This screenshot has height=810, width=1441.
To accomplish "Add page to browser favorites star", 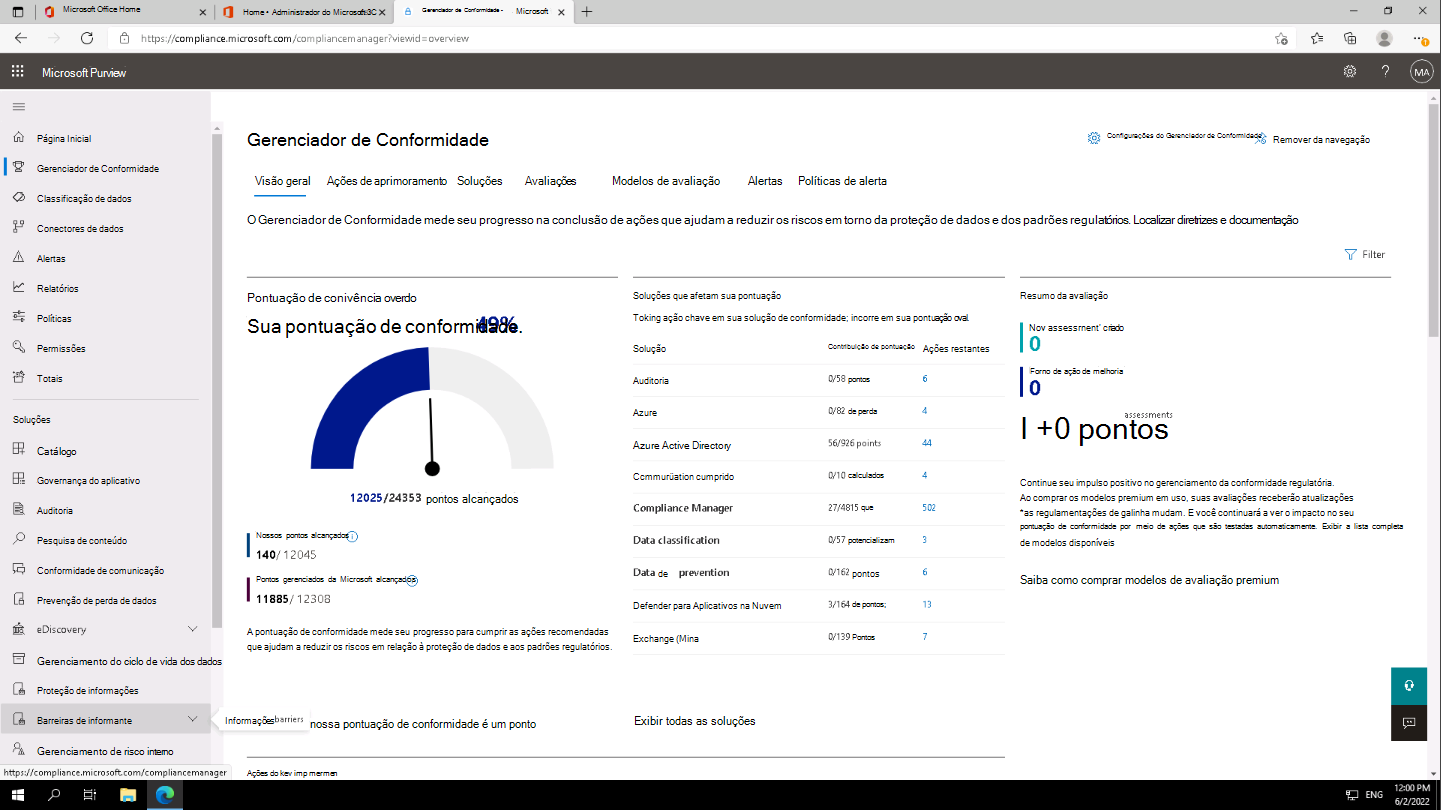I will (1281, 38).
